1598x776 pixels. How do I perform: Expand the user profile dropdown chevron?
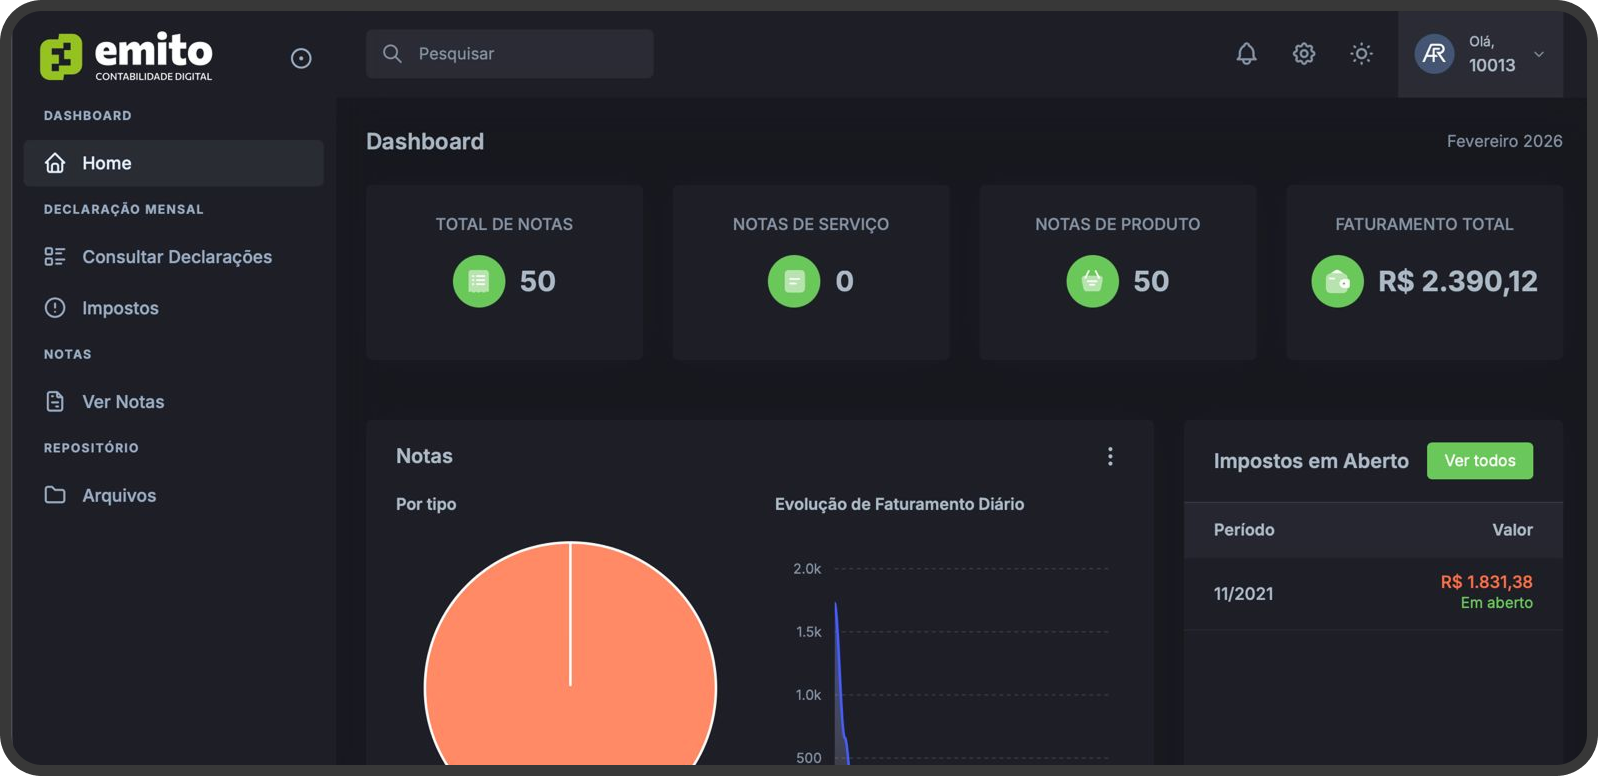tap(1539, 54)
